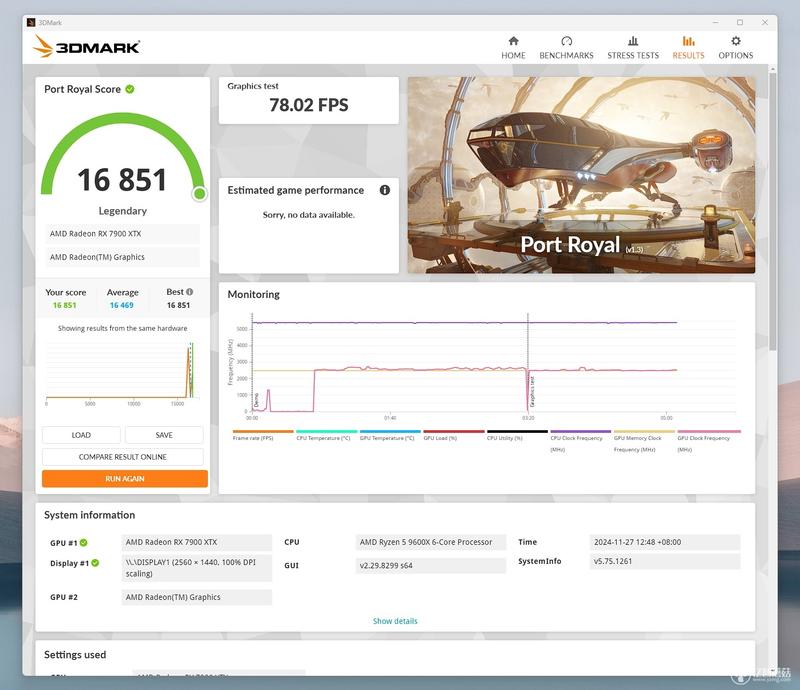Click the orange RUN AGAIN button

click(x=124, y=479)
